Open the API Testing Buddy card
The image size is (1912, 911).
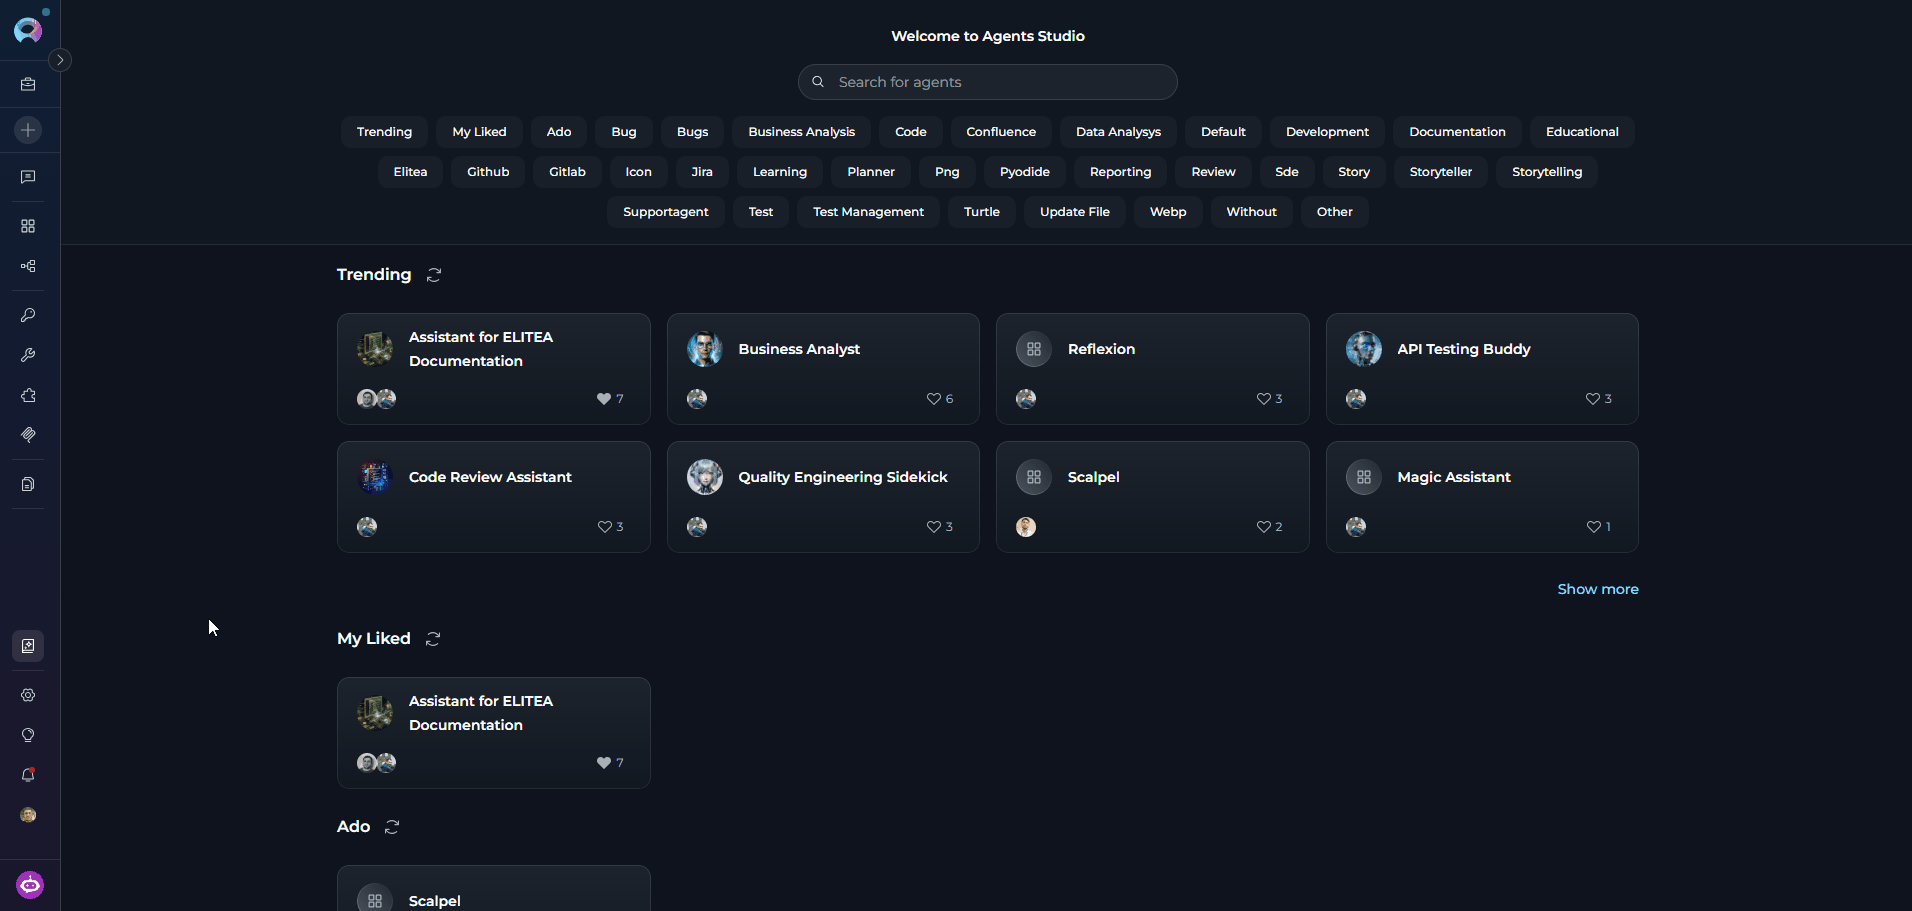pos(1482,369)
